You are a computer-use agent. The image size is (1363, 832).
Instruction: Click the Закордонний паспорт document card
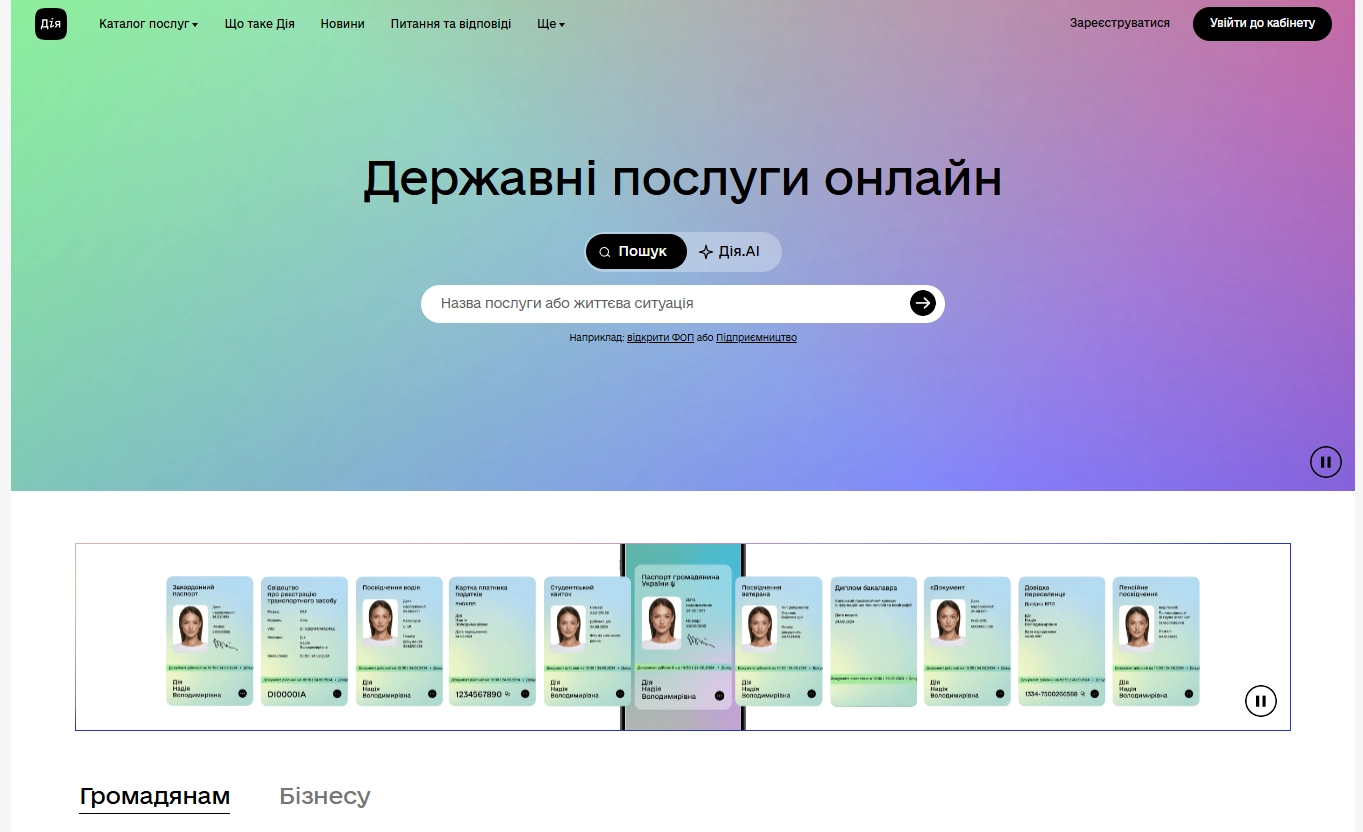pyautogui.click(x=210, y=641)
